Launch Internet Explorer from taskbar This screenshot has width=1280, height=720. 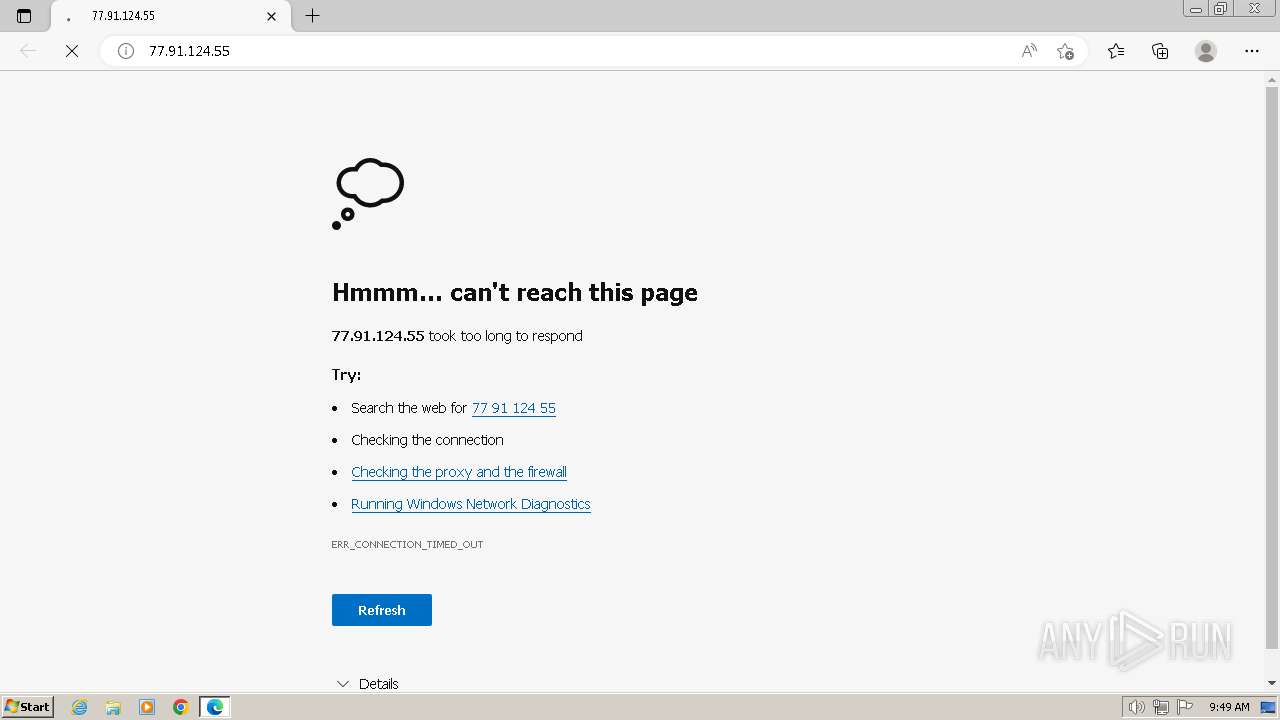(80, 707)
